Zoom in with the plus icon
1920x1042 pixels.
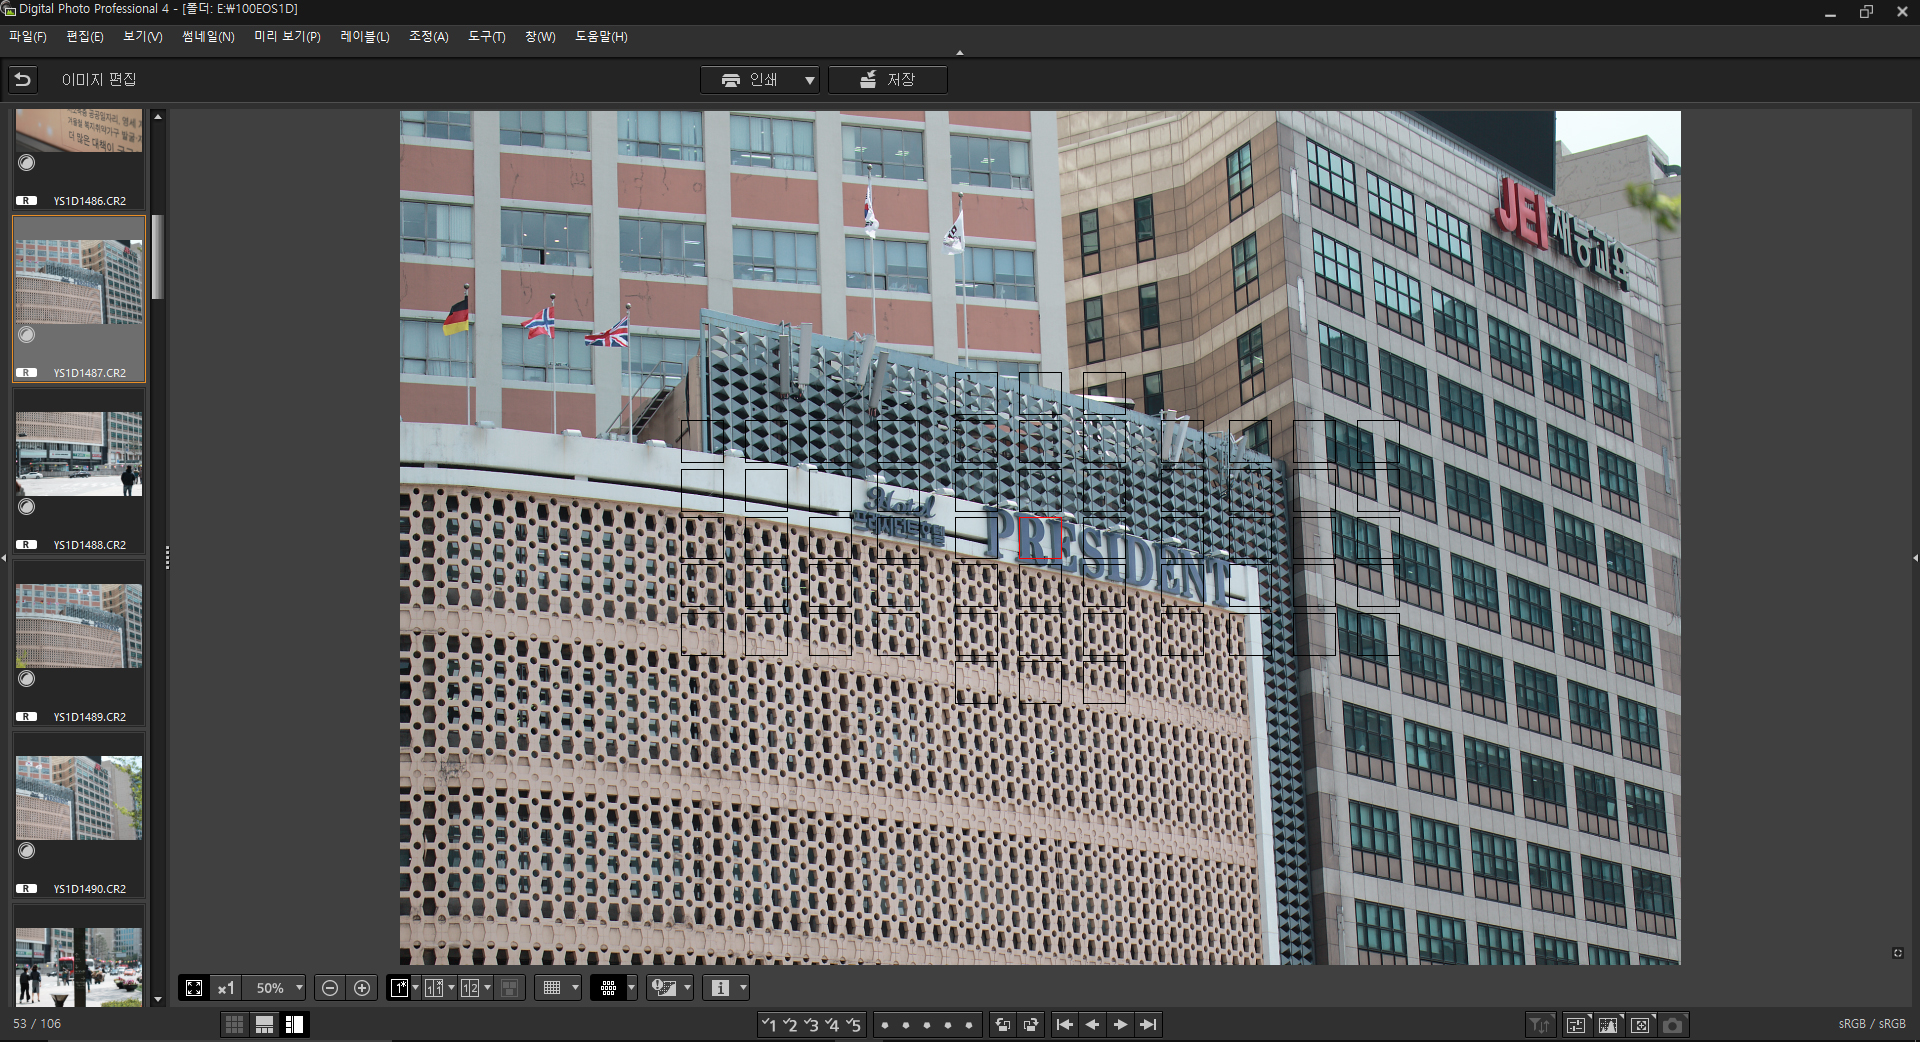(362, 988)
